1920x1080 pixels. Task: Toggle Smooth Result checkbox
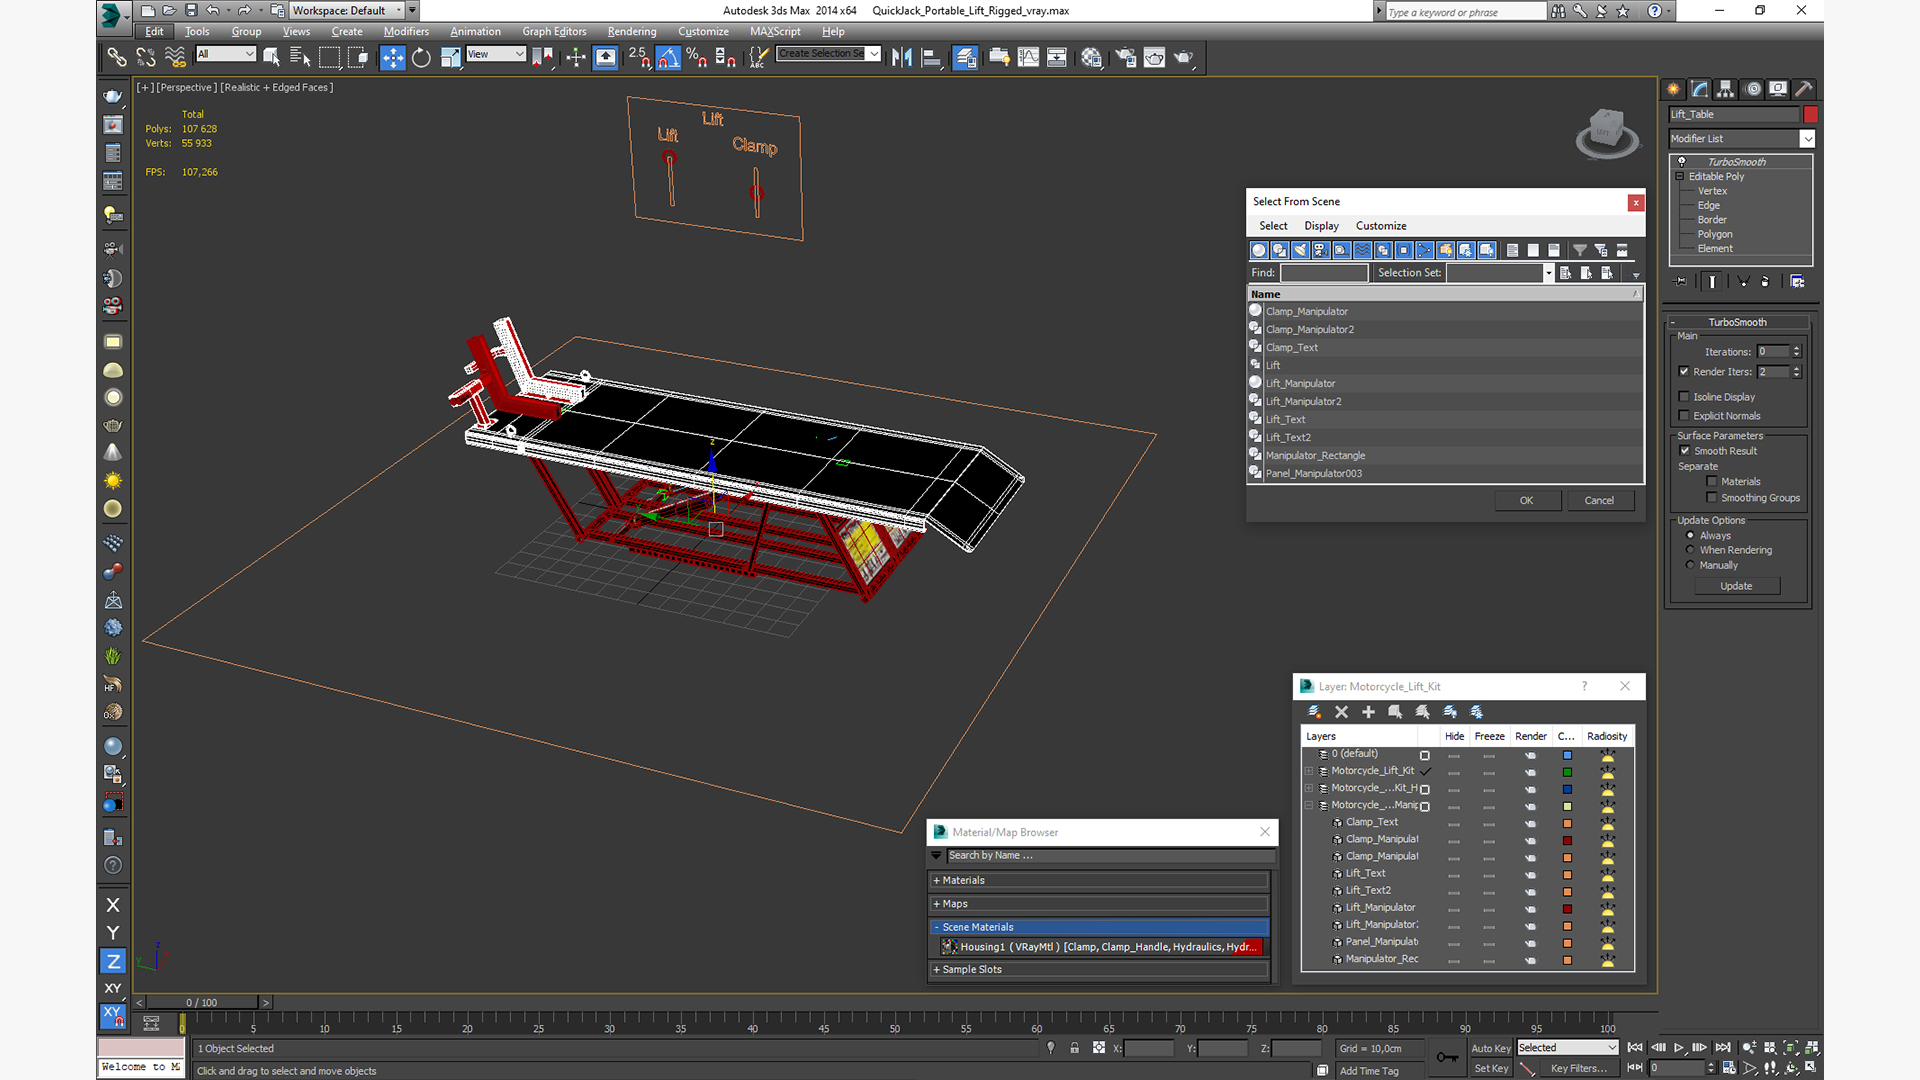point(1684,451)
